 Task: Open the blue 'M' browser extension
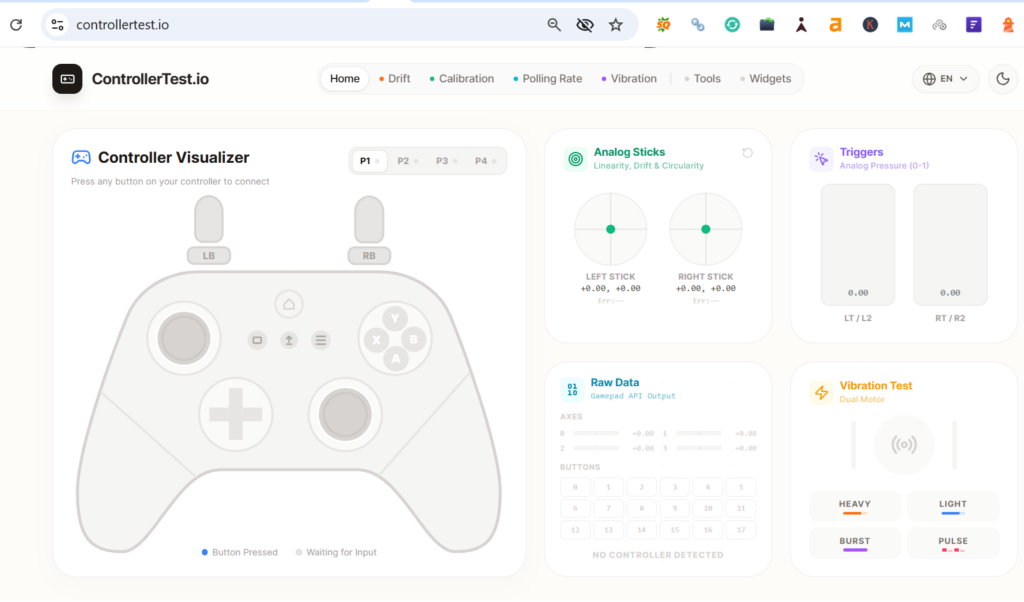click(x=904, y=25)
